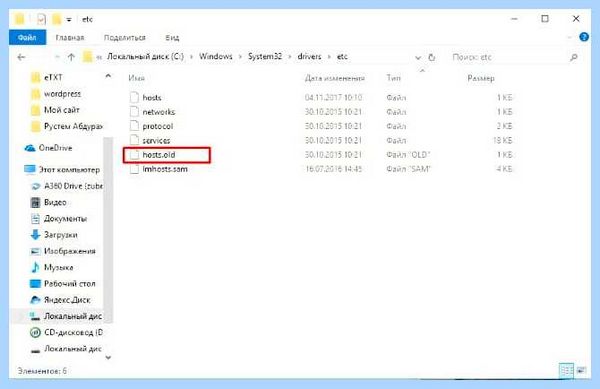
Task: Select type cell Файл "OLD"
Action: (408, 155)
